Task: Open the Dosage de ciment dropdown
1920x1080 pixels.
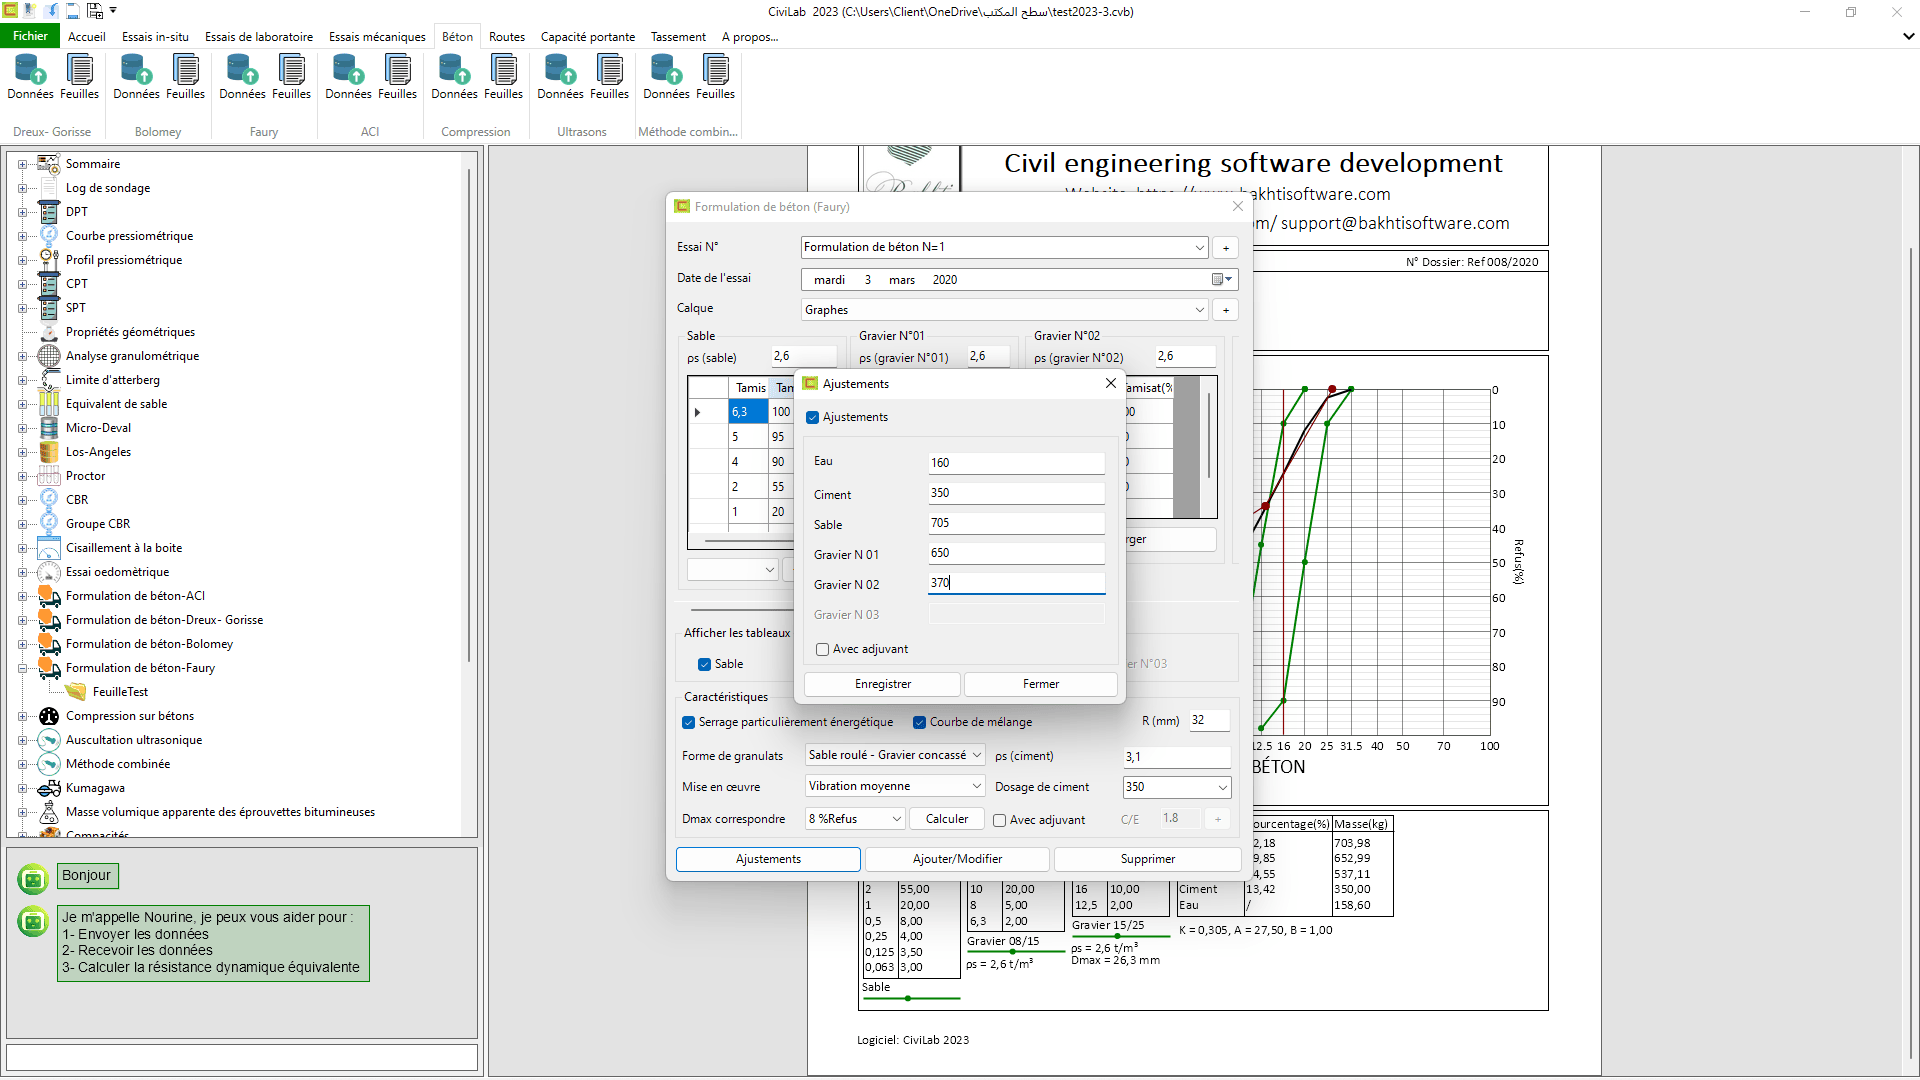Action: pos(1222,788)
